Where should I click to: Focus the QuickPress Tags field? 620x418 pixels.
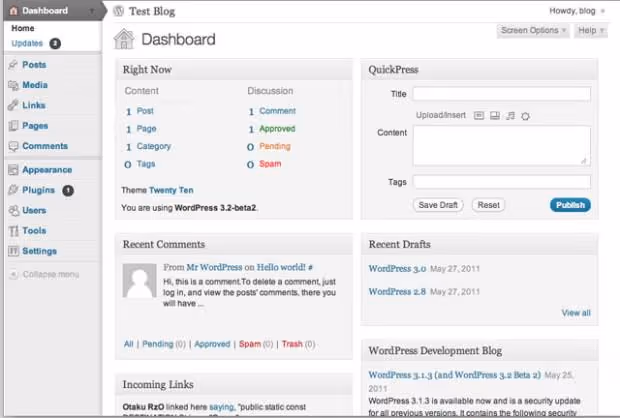pyautogui.click(x=502, y=182)
